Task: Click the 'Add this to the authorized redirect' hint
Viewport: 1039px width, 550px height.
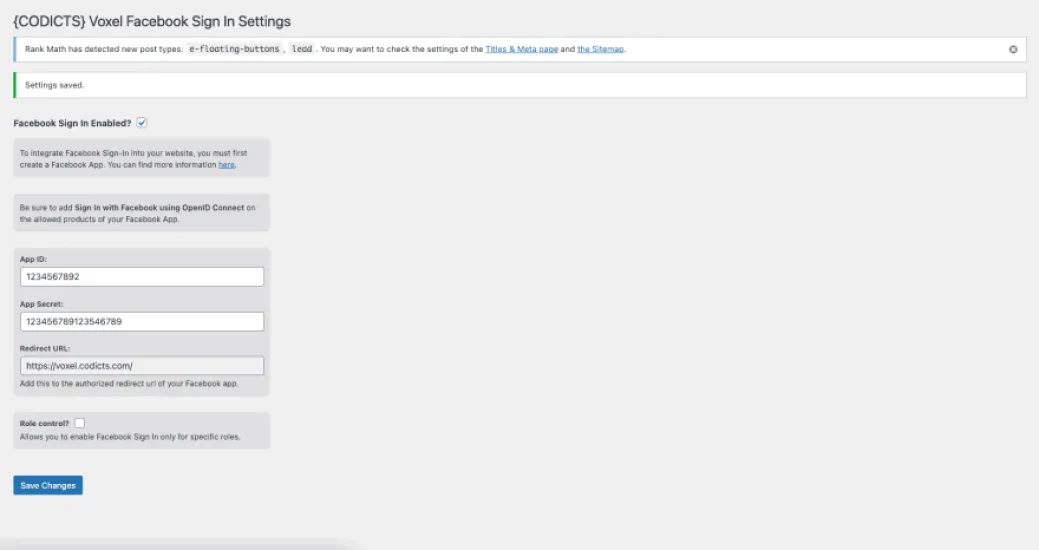Action: (x=129, y=384)
